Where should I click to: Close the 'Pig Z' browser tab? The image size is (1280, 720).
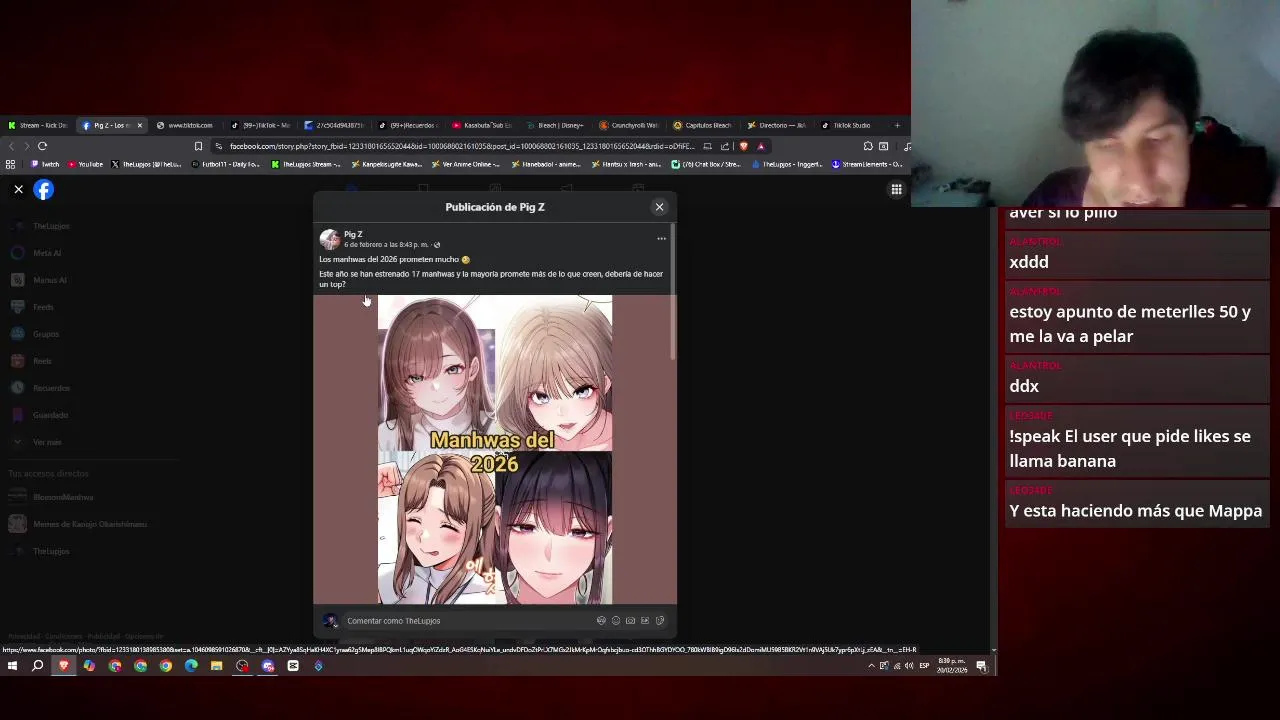(x=140, y=125)
